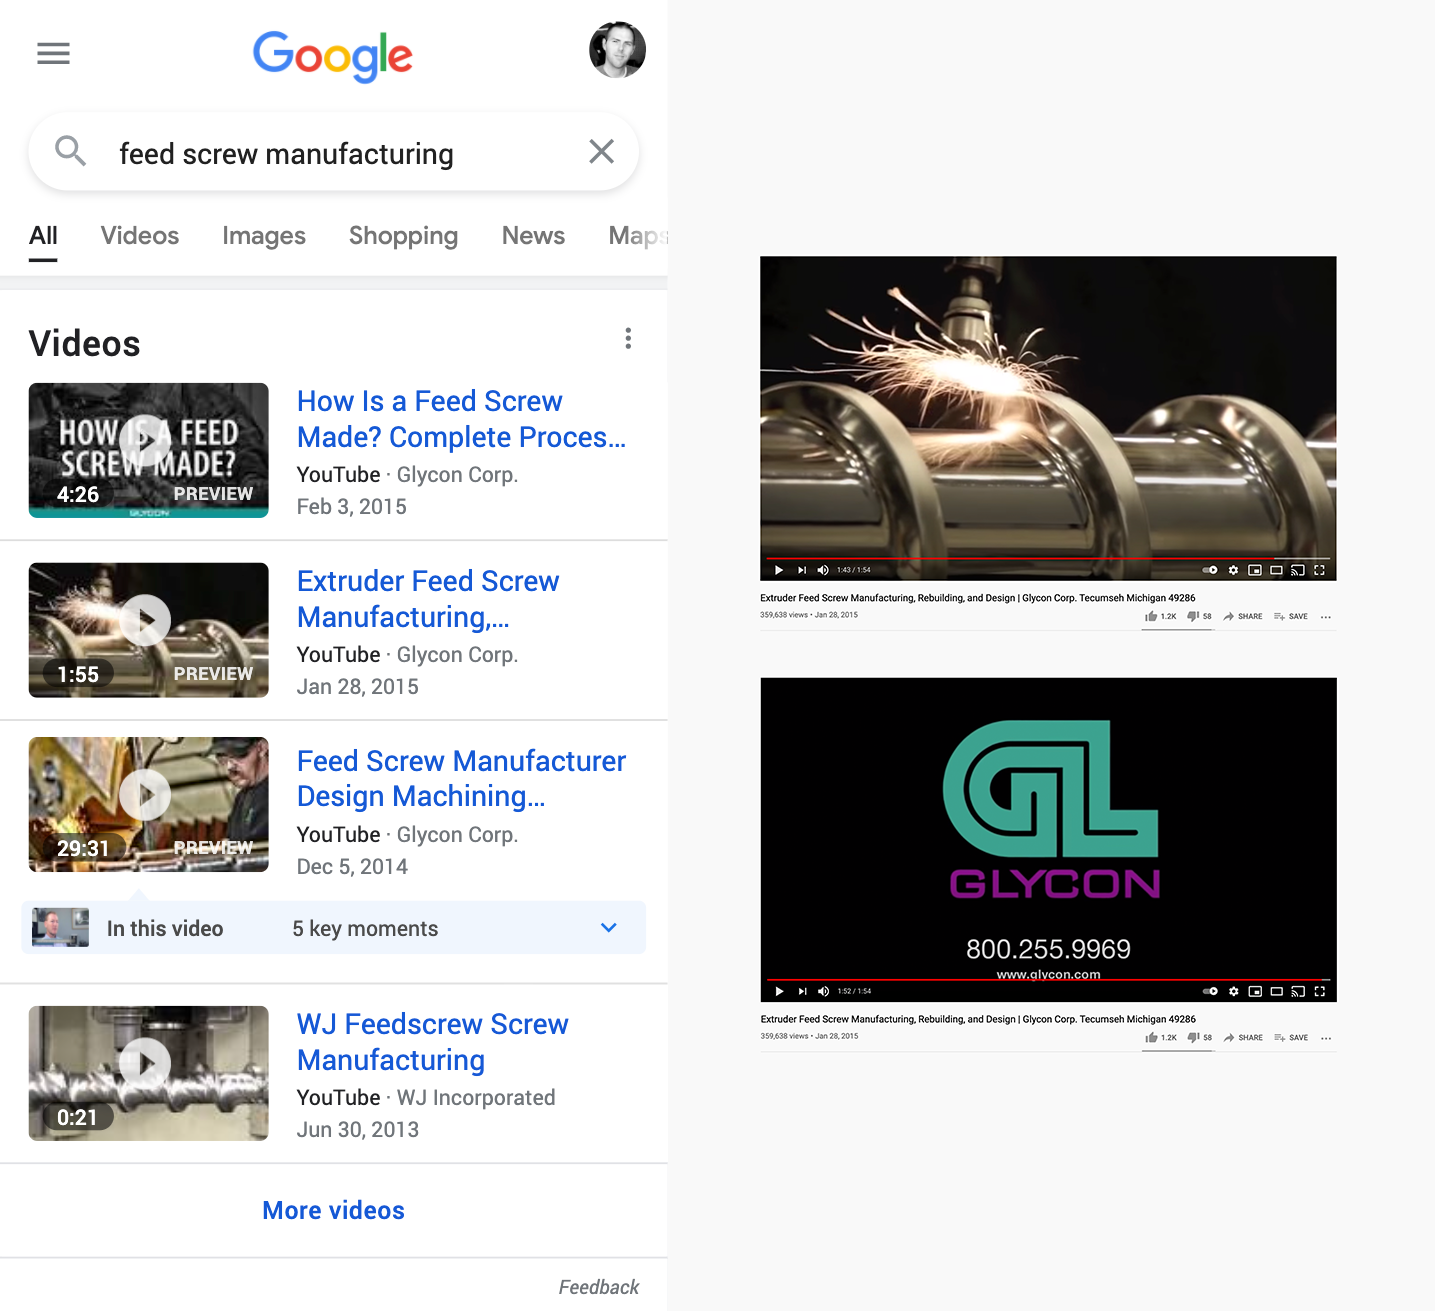Open 'Feed Screw Manufacturer Design Machining' link
This screenshot has height=1311, width=1435.
[x=461, y=778]
